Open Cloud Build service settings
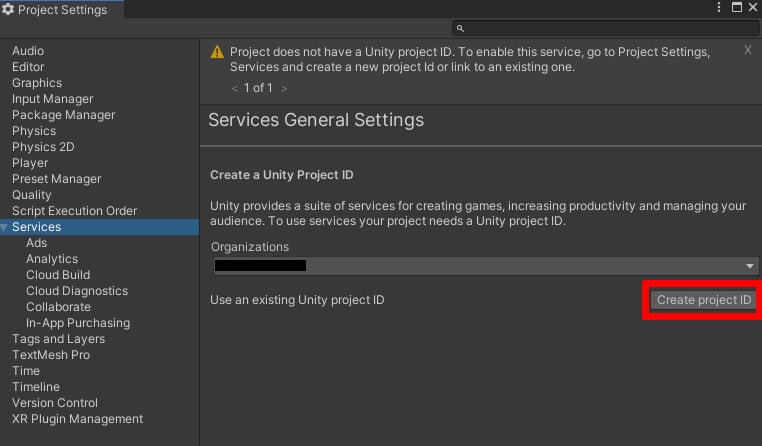The height and width of the screenshot is (446, 762). coord(58,275)
